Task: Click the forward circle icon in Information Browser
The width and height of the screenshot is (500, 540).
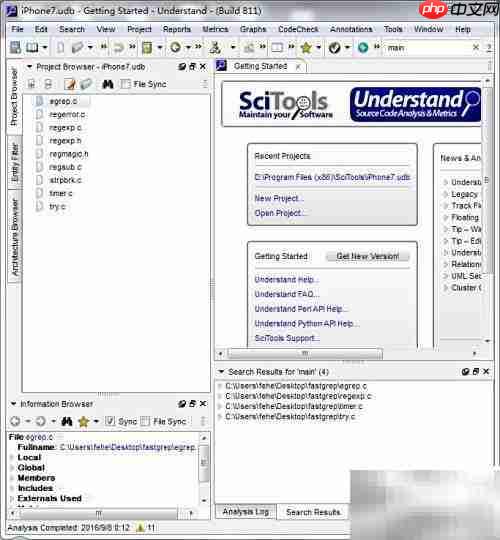Action: tap(41, 421)
